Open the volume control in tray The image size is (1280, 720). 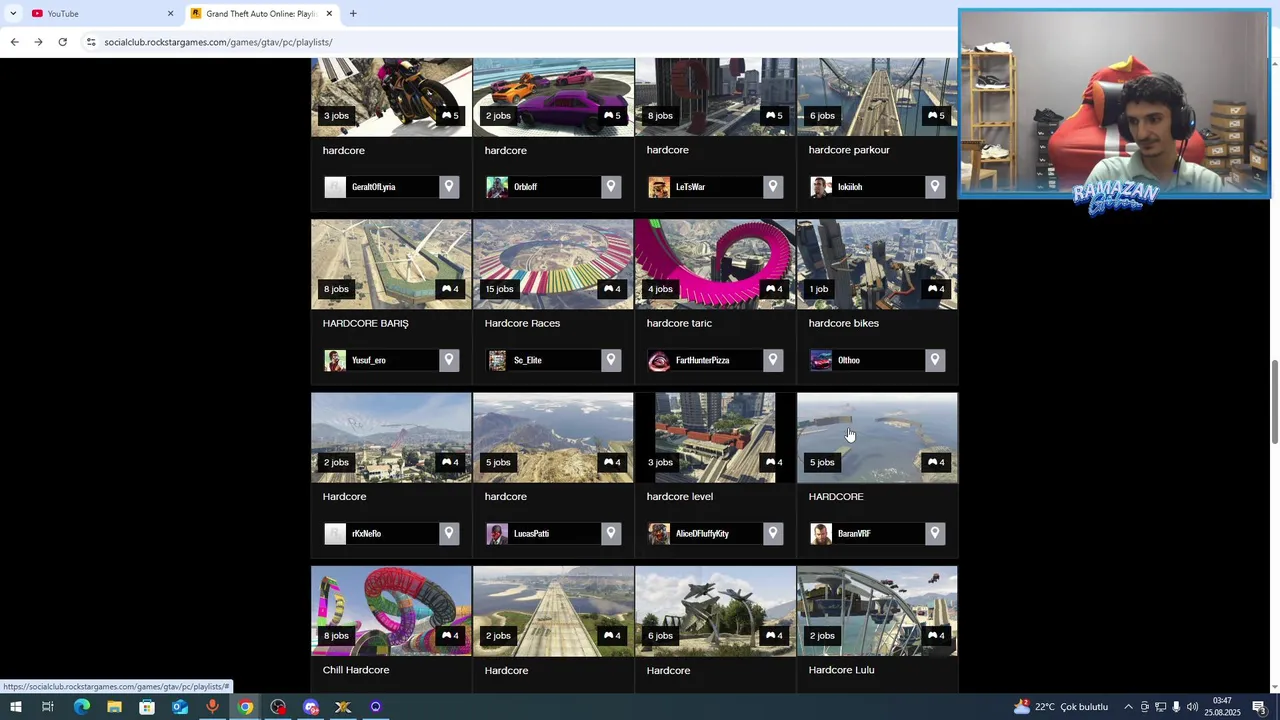[x=1192, y=707]
